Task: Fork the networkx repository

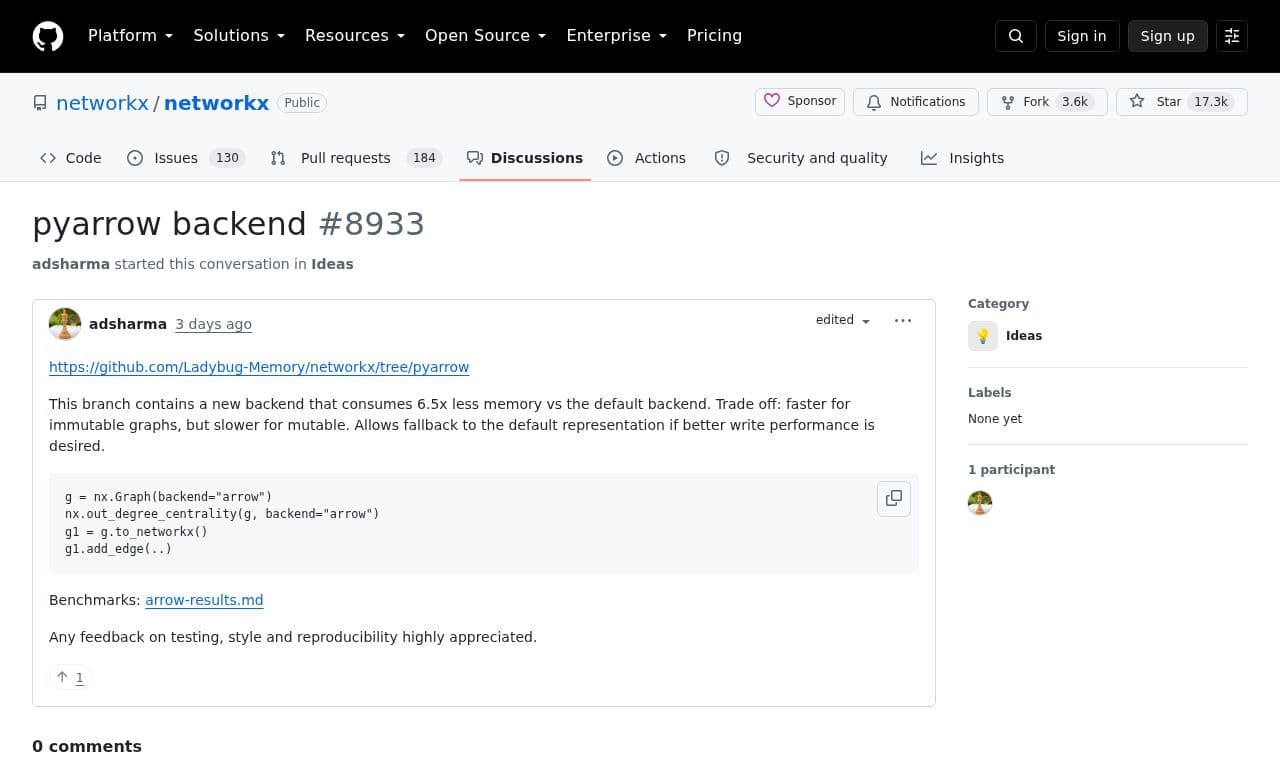Action: [x=1047, y=102]
